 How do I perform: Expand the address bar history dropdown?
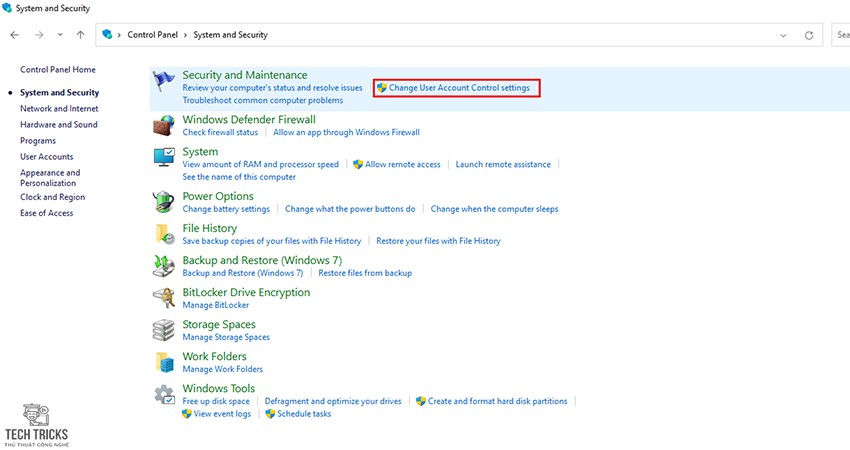tap(783, 35)
